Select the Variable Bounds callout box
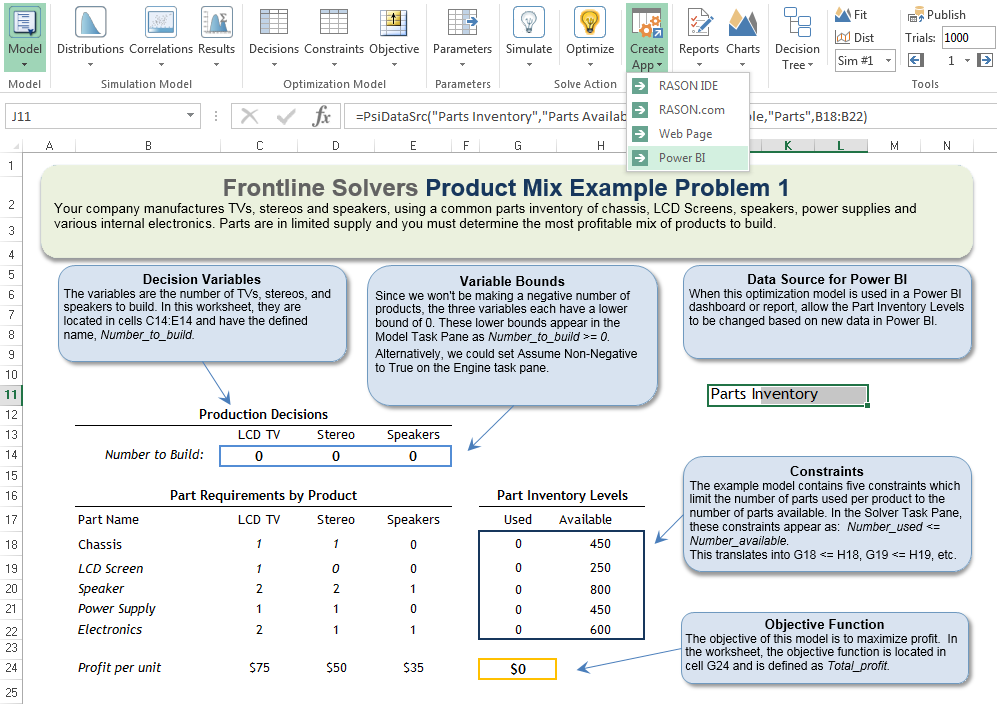Viewport: 997px width, 704px height. click(x=512, y=336)
